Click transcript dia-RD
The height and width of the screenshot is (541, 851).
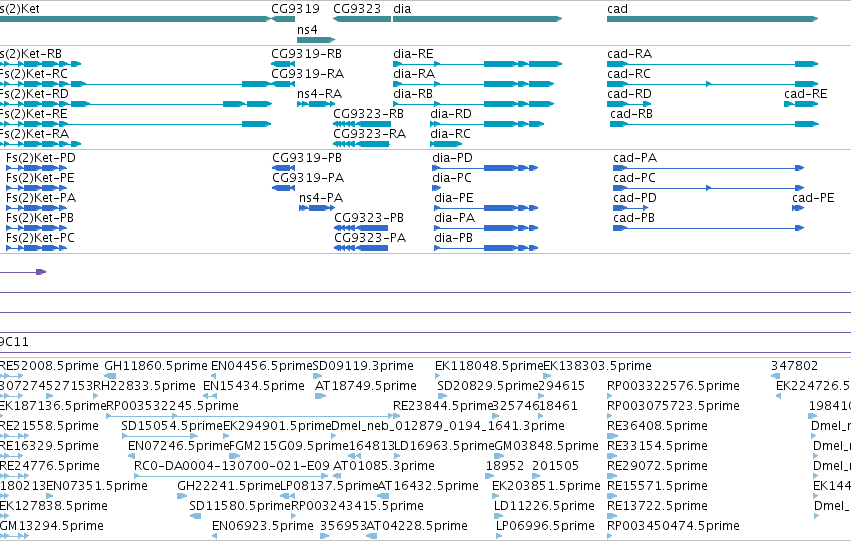pos(487,124)
